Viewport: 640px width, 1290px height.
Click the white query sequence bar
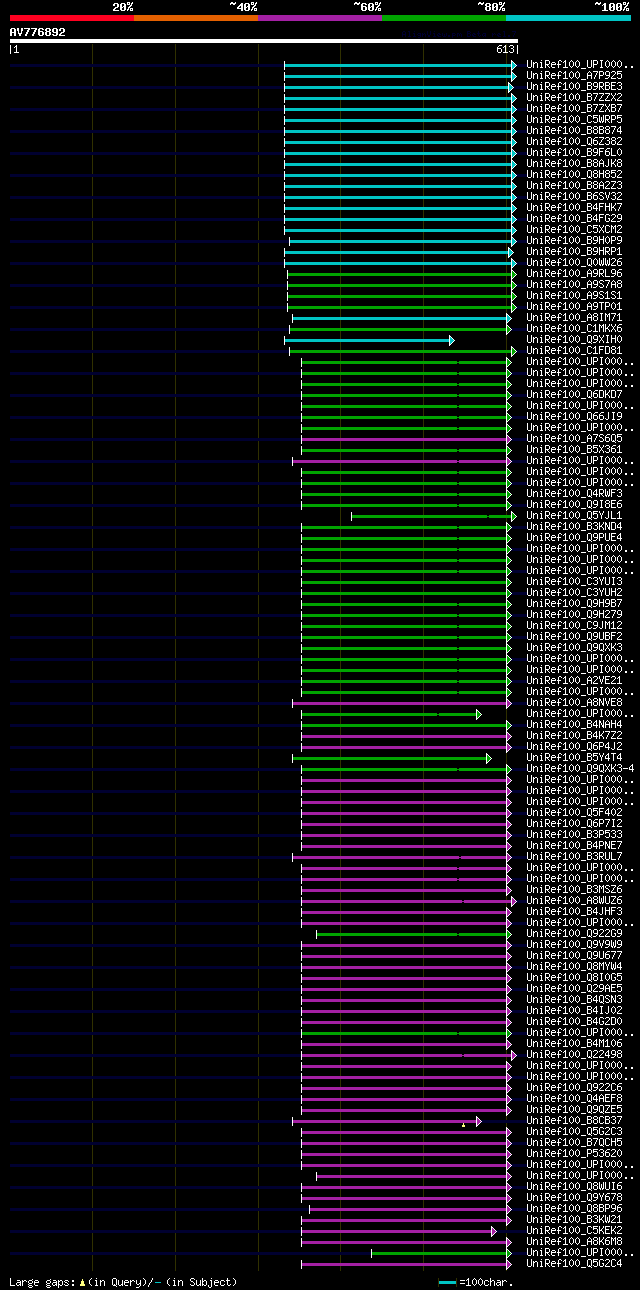[x=264, y=41]
